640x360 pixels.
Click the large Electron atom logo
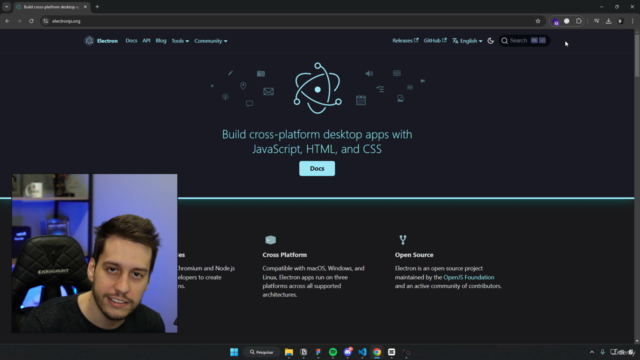point(318,88)
